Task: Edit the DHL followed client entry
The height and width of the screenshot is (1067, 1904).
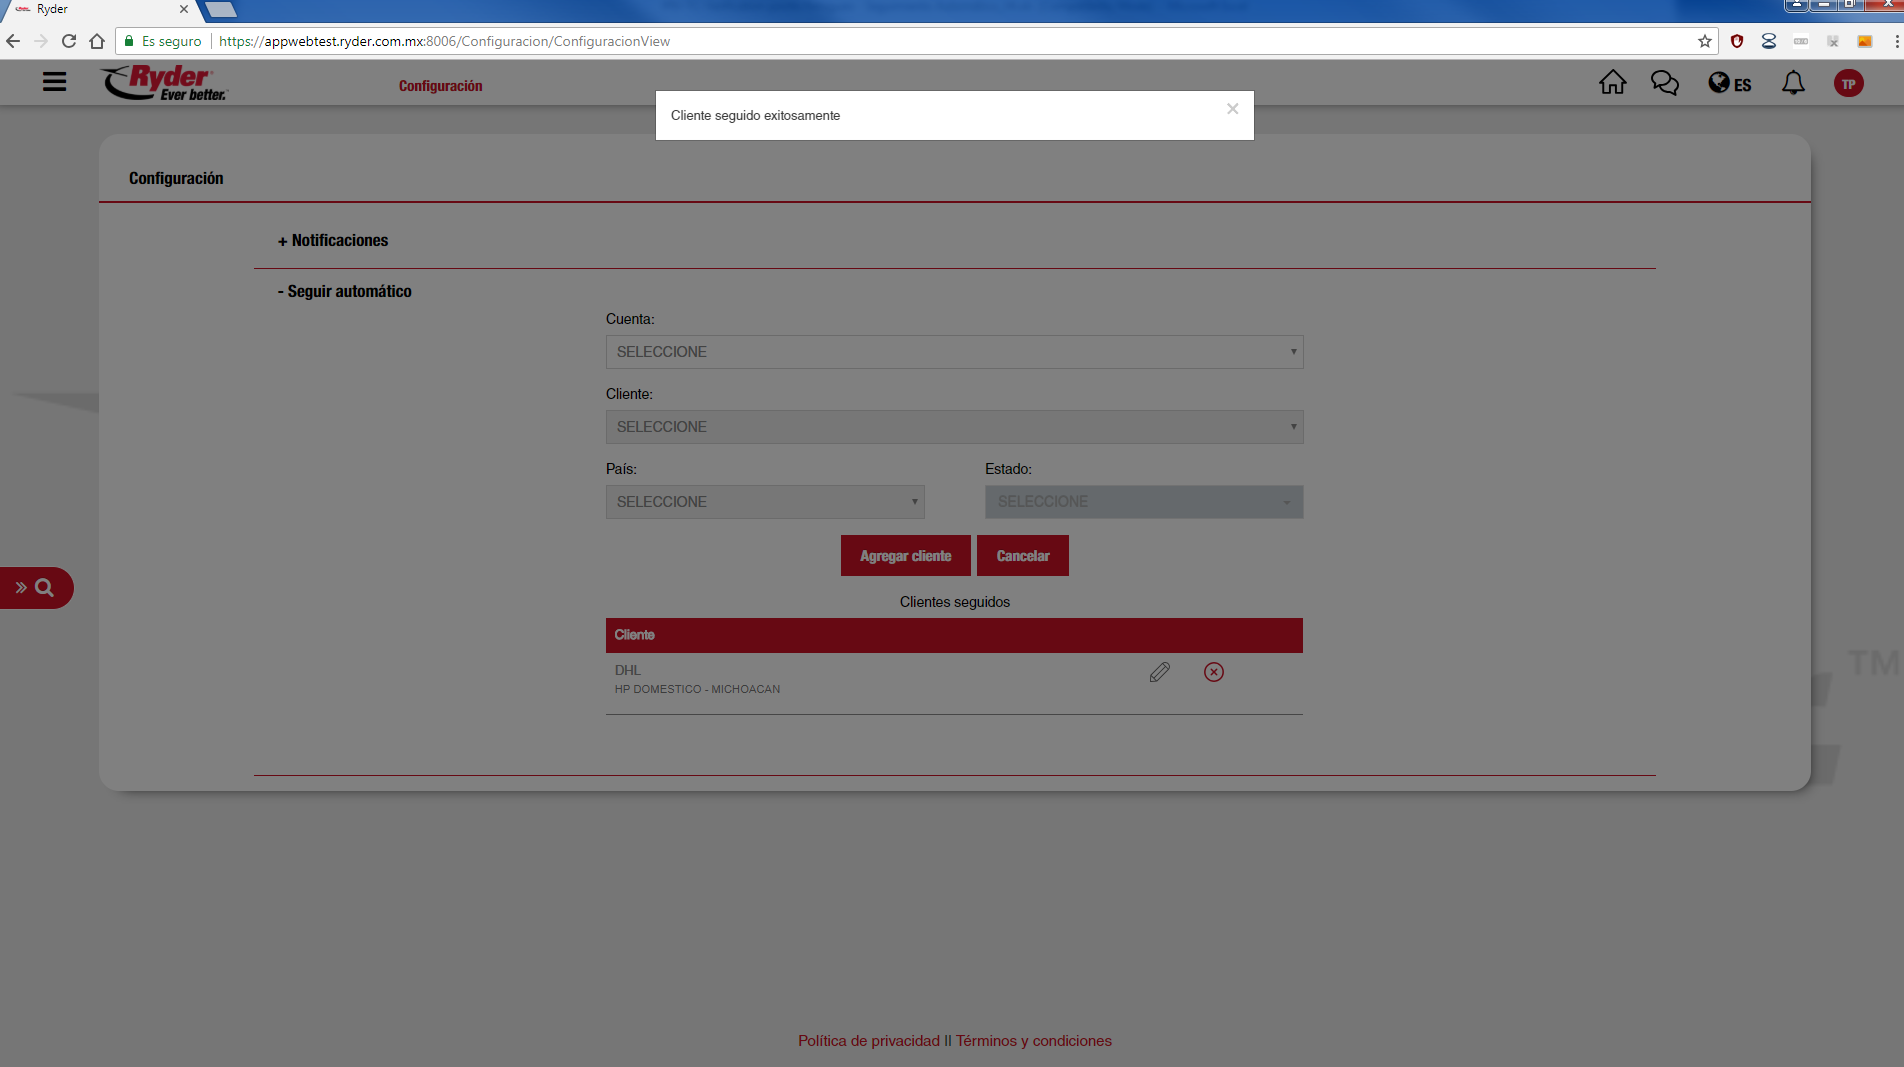Action: pos(1159,673)
